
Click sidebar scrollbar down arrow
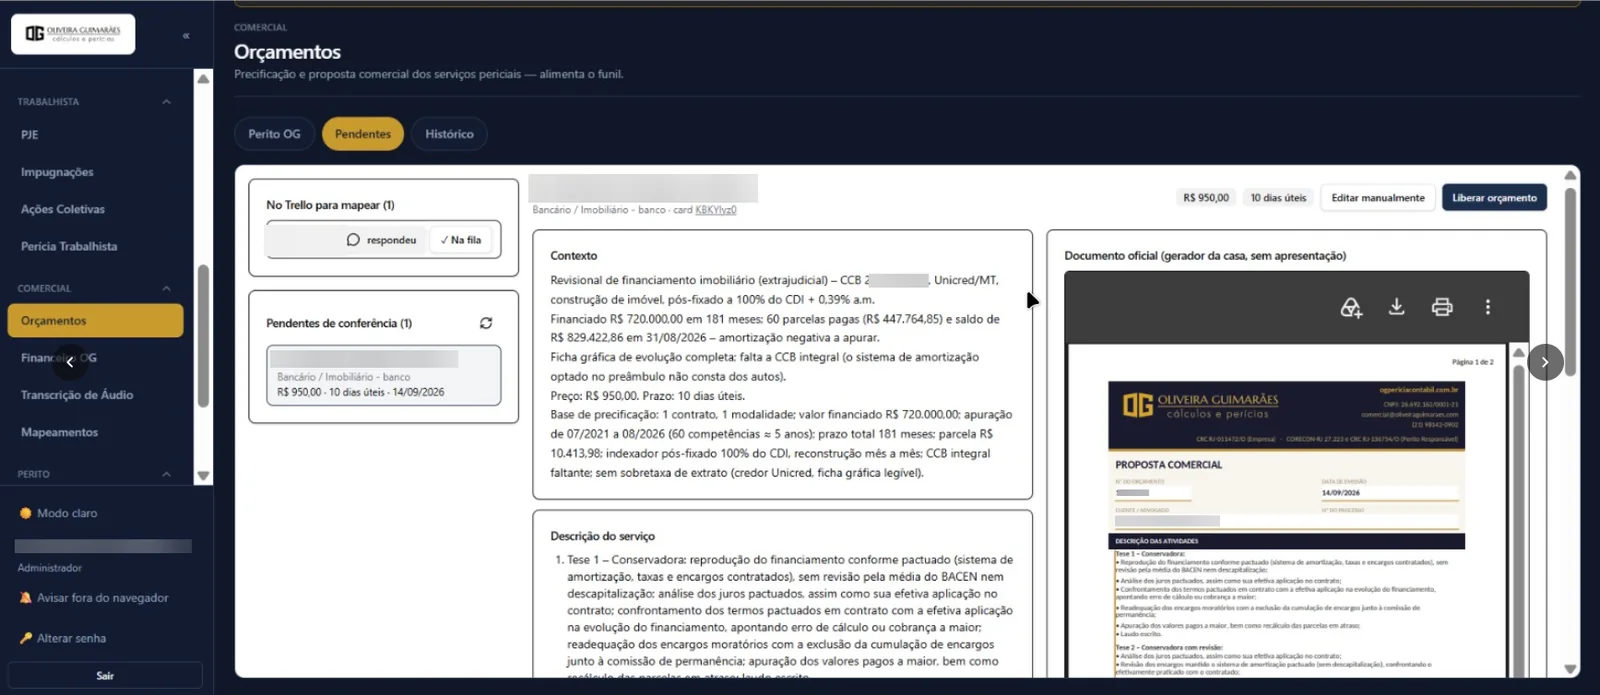click(203, 477)
